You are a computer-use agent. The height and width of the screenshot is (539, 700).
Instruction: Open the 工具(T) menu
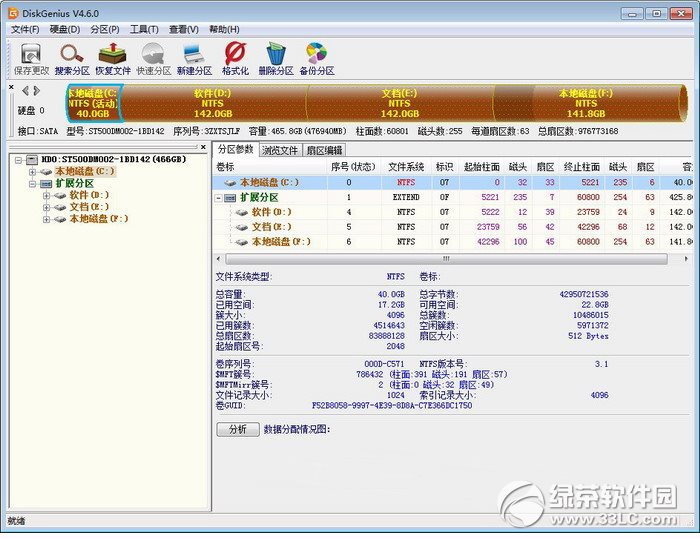[x=144, y=29]
